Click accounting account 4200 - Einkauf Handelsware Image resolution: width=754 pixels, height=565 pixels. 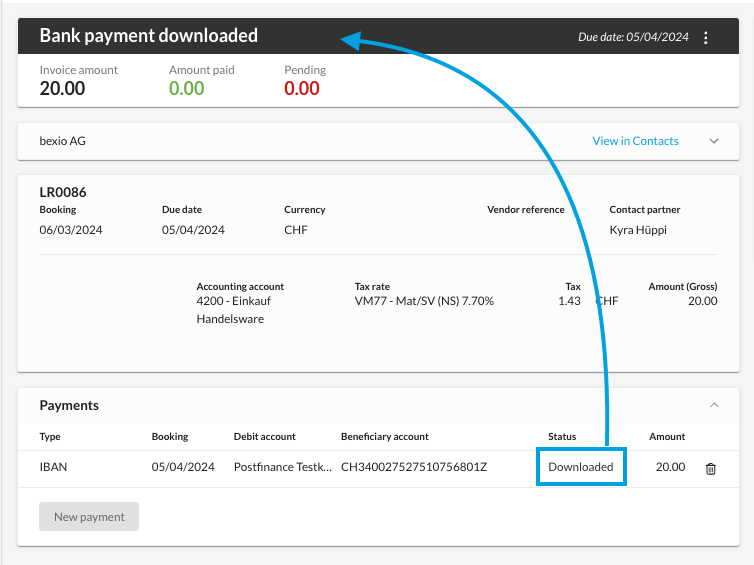(234, 310)
